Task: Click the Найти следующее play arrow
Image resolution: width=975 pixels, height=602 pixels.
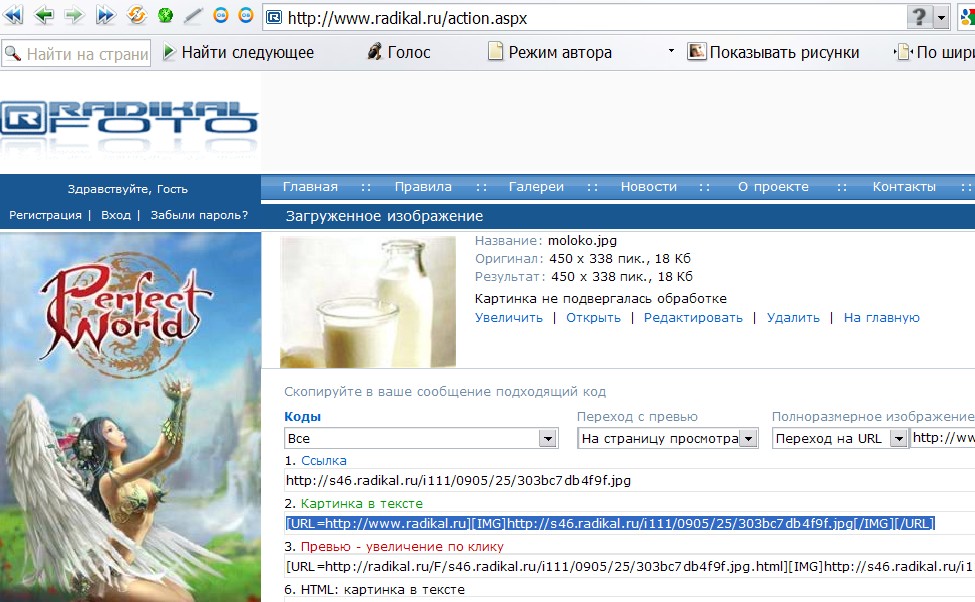Action: 169,52
